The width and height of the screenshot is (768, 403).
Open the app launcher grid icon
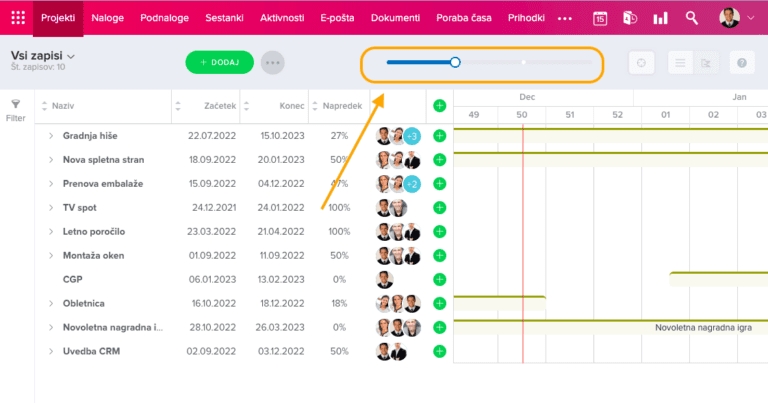[x=17, y=18]
